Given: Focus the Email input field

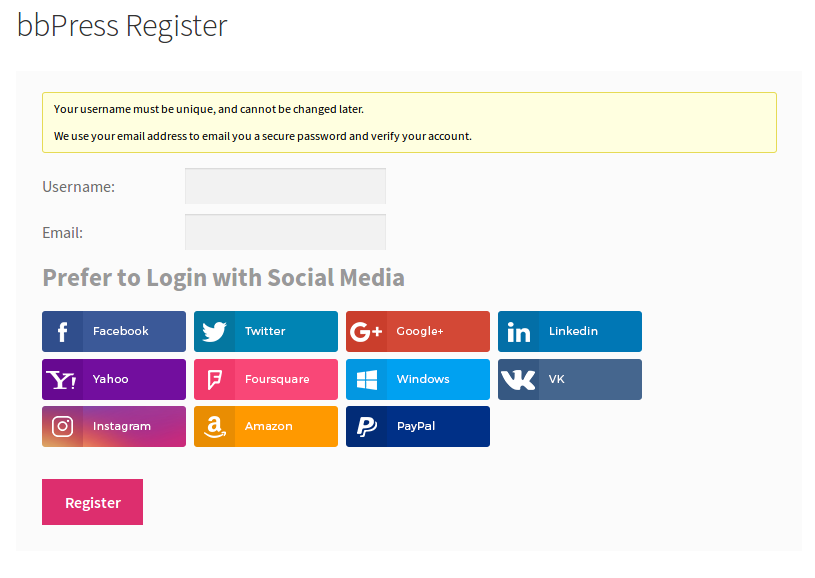Looking at the screenshot, I should 285,232.
